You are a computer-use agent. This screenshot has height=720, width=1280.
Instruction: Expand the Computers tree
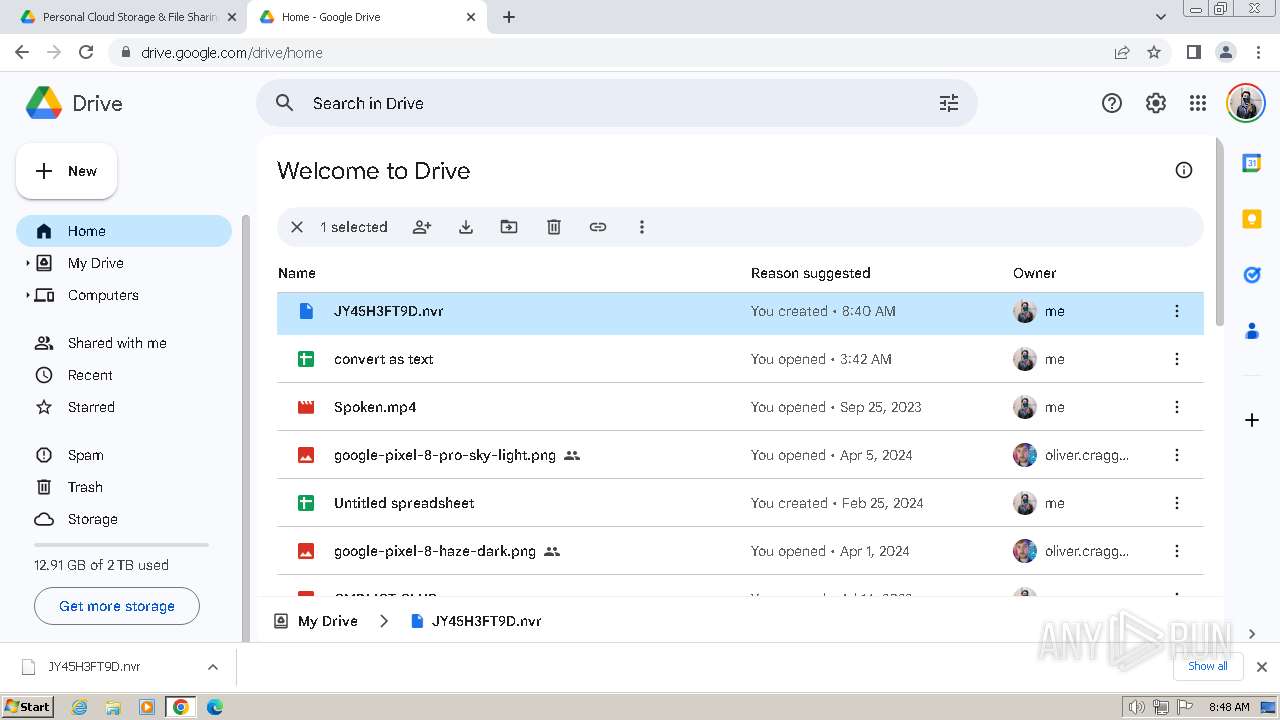pyautogui.click(x=28, y=295)
